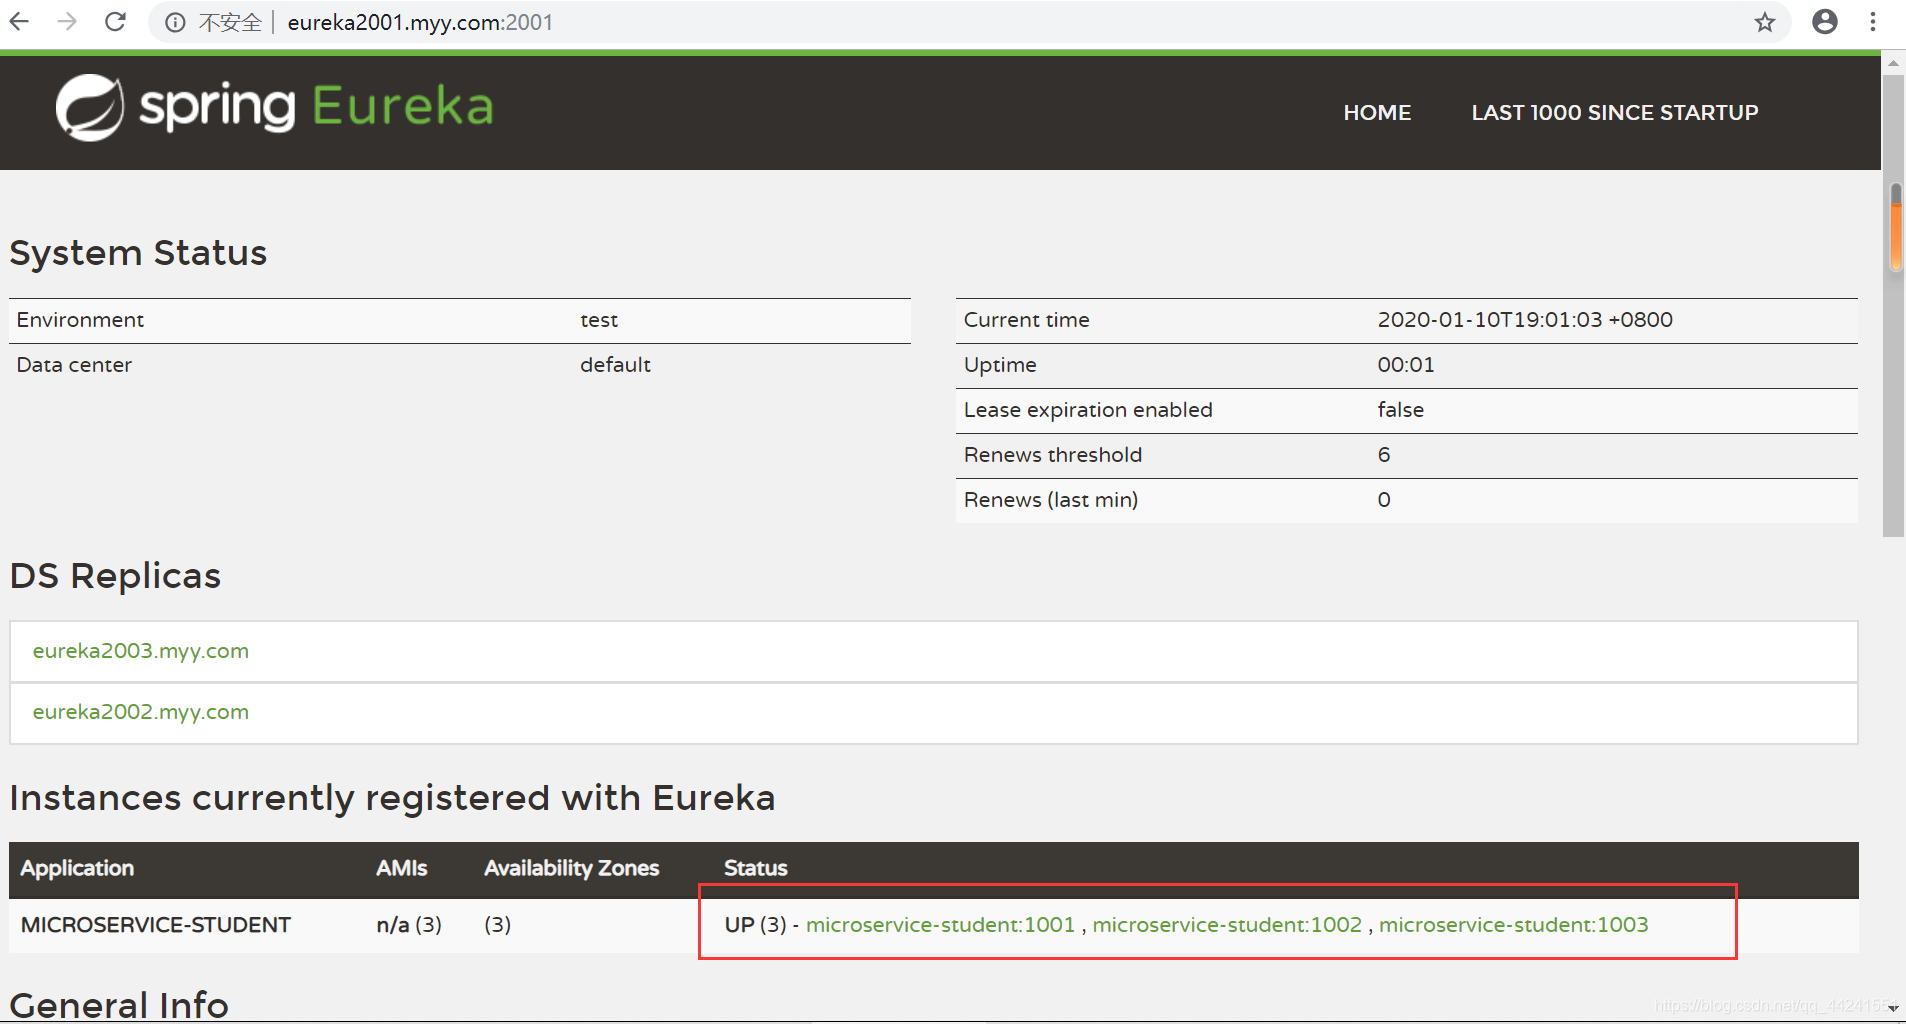
Task: Click the System Status heading
Action: point(138,253)
